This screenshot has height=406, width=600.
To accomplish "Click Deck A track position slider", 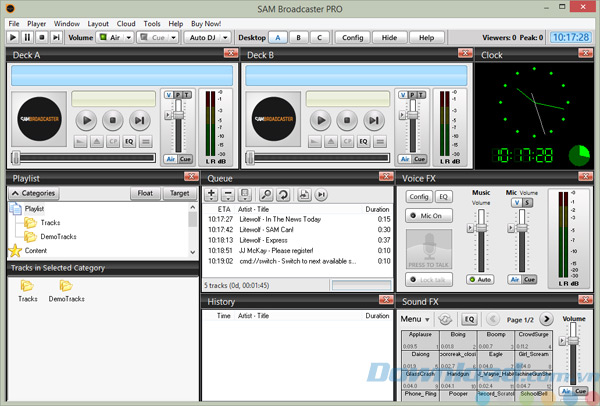I will coord(83,158).
